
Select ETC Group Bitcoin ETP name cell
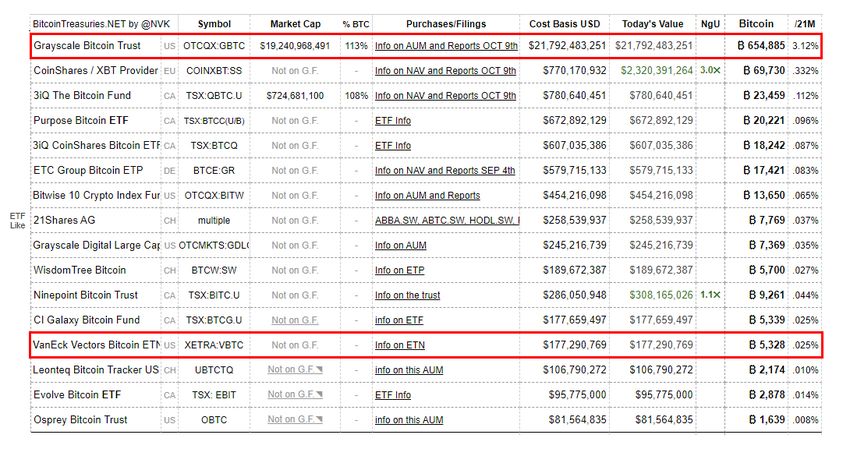(x=88, y=171)
